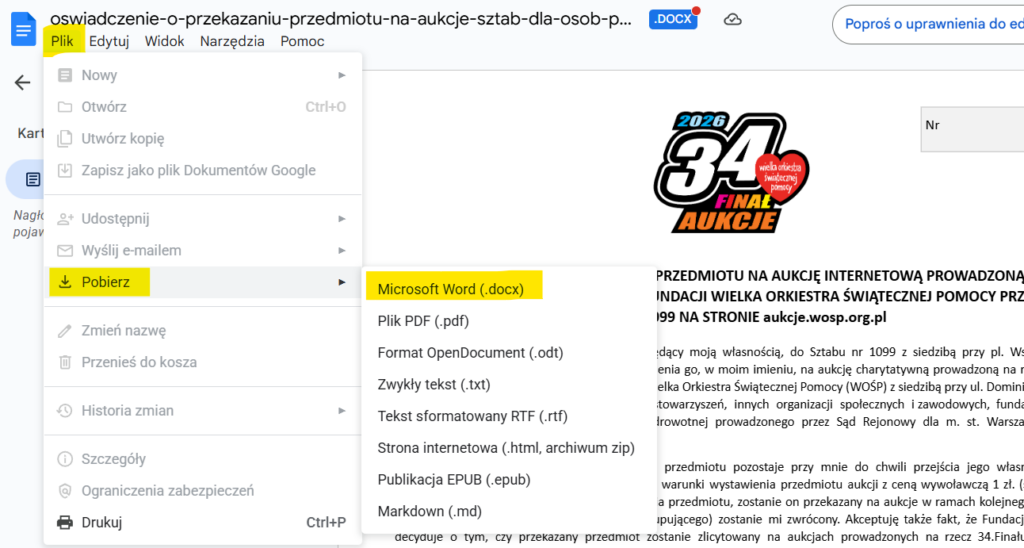
Task: Click the 34 Finał Aukcje logo image
Action: 729,171
